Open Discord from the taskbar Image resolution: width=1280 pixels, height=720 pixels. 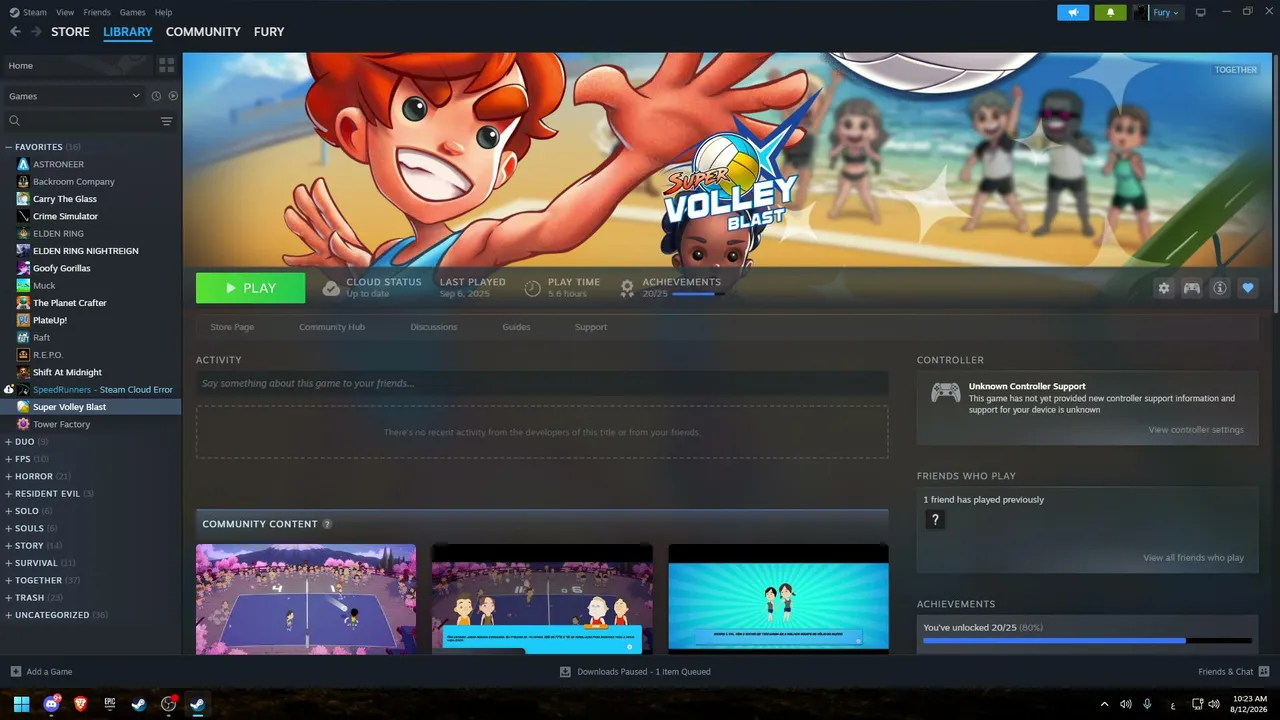(x=51, y=704)
